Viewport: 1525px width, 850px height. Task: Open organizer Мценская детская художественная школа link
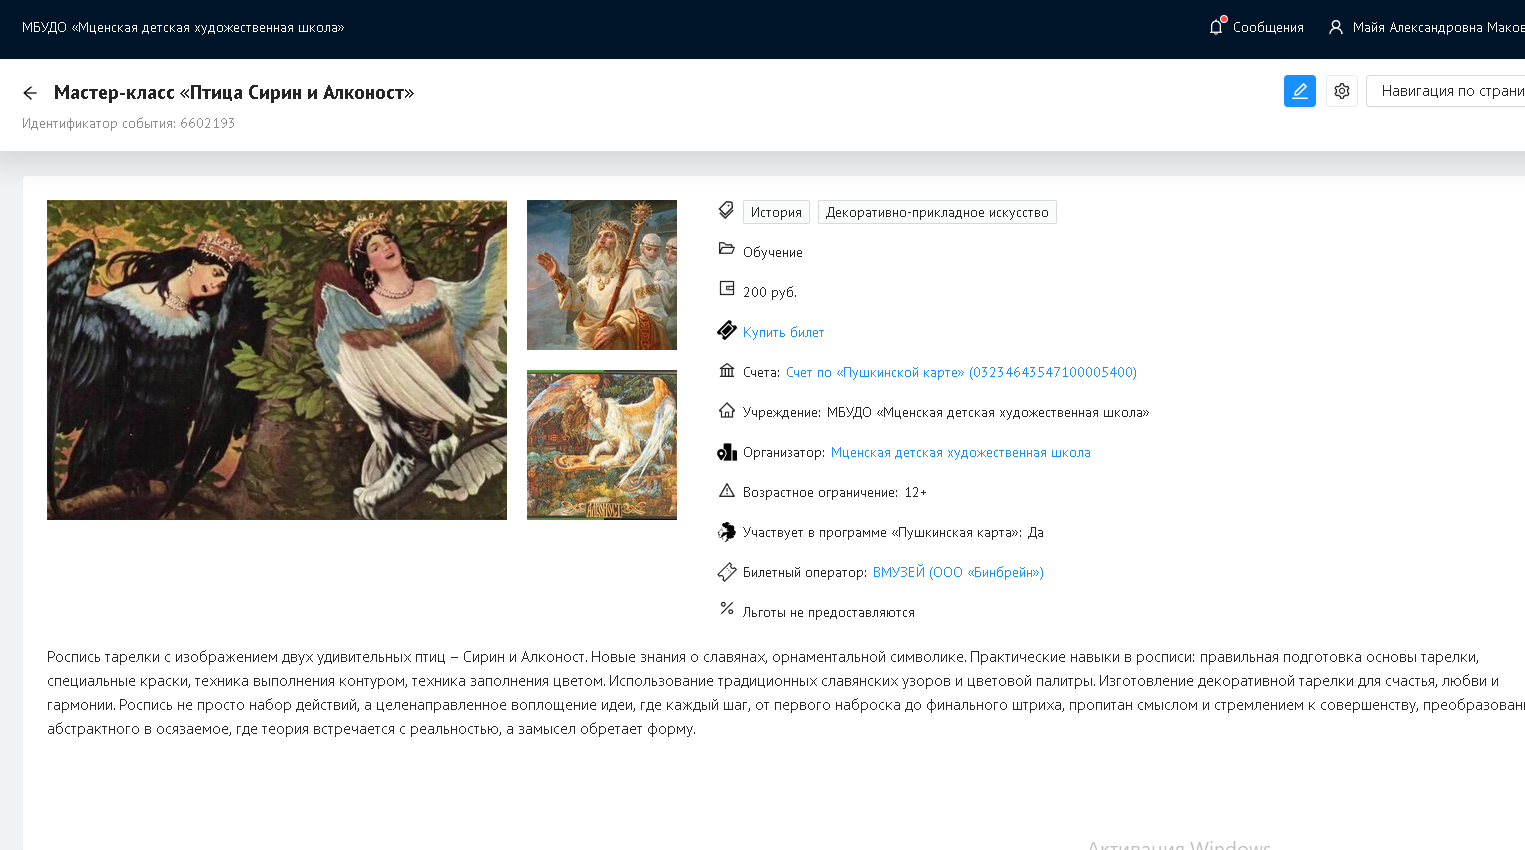click(x=960, y=452)
